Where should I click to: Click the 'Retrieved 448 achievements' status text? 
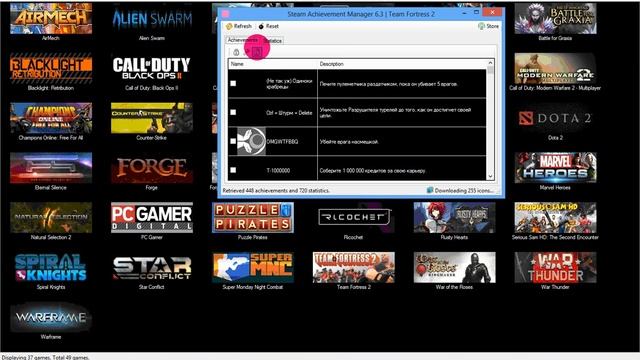(276, 191)
